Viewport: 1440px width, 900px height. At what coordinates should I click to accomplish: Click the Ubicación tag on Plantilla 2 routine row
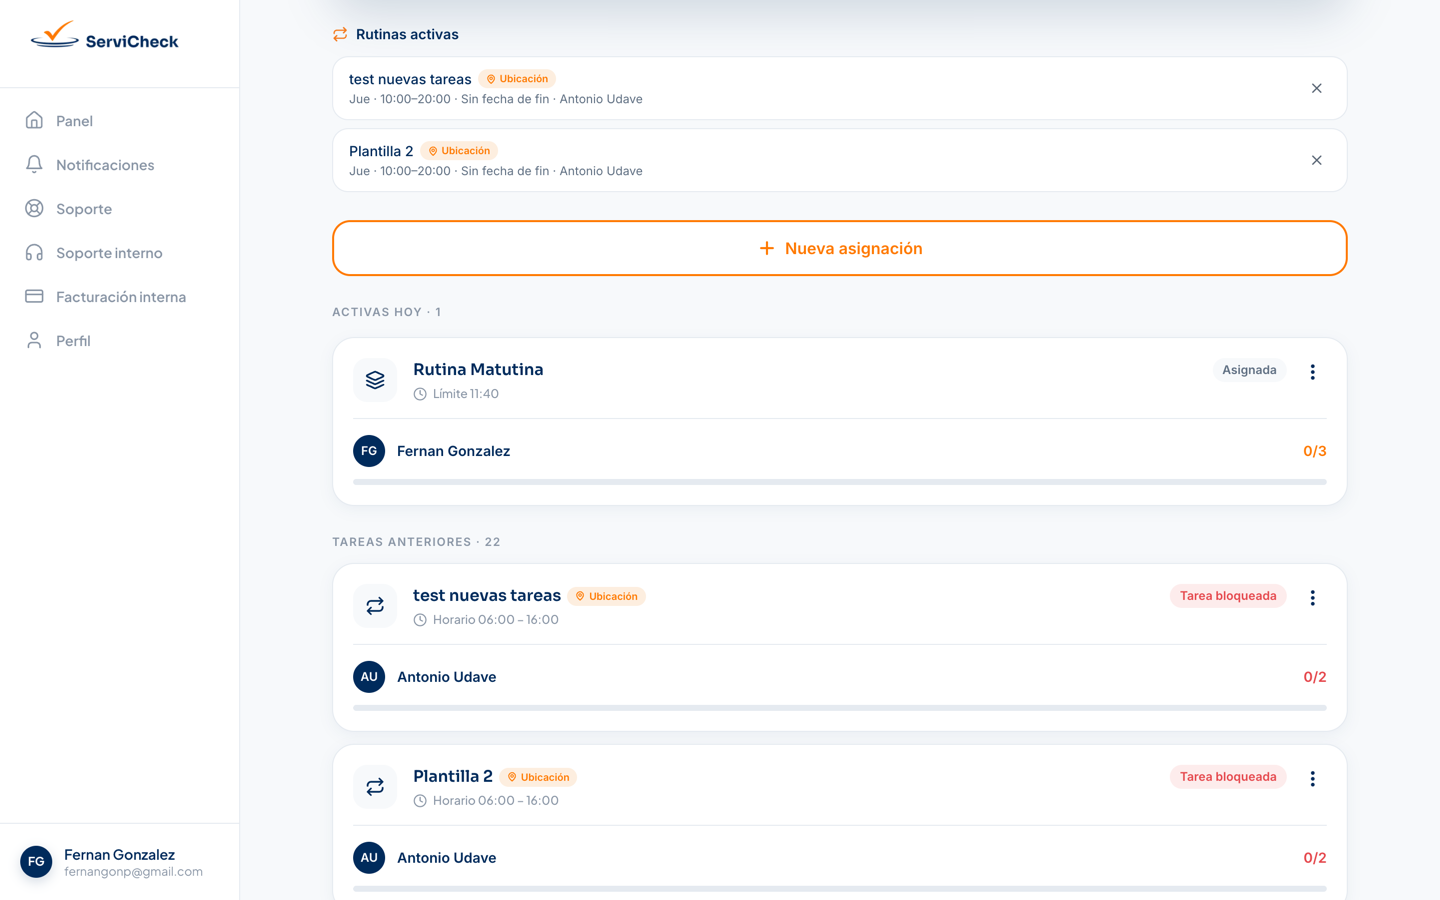[x=459, y=151]
